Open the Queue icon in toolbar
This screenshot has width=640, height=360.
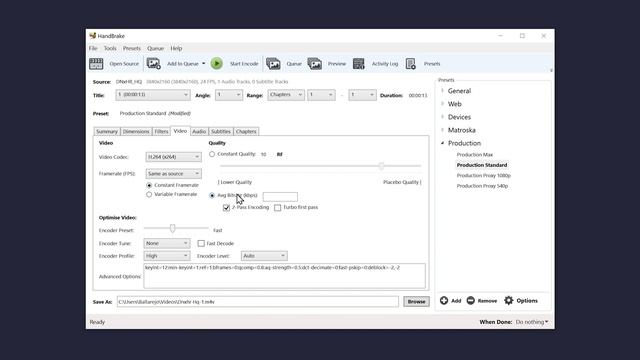(273, 64)
